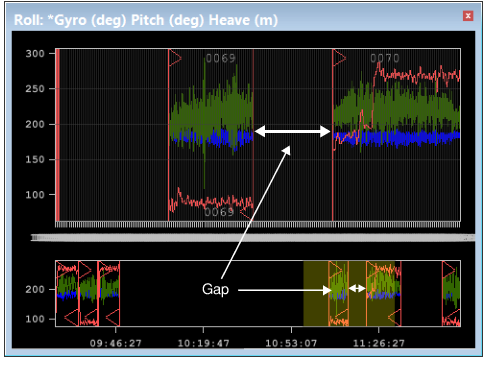This screenshot has height=369, width=485.
Task: Click the window title Roll Gyro Pitch Heave
Action: tap(146, 20)
